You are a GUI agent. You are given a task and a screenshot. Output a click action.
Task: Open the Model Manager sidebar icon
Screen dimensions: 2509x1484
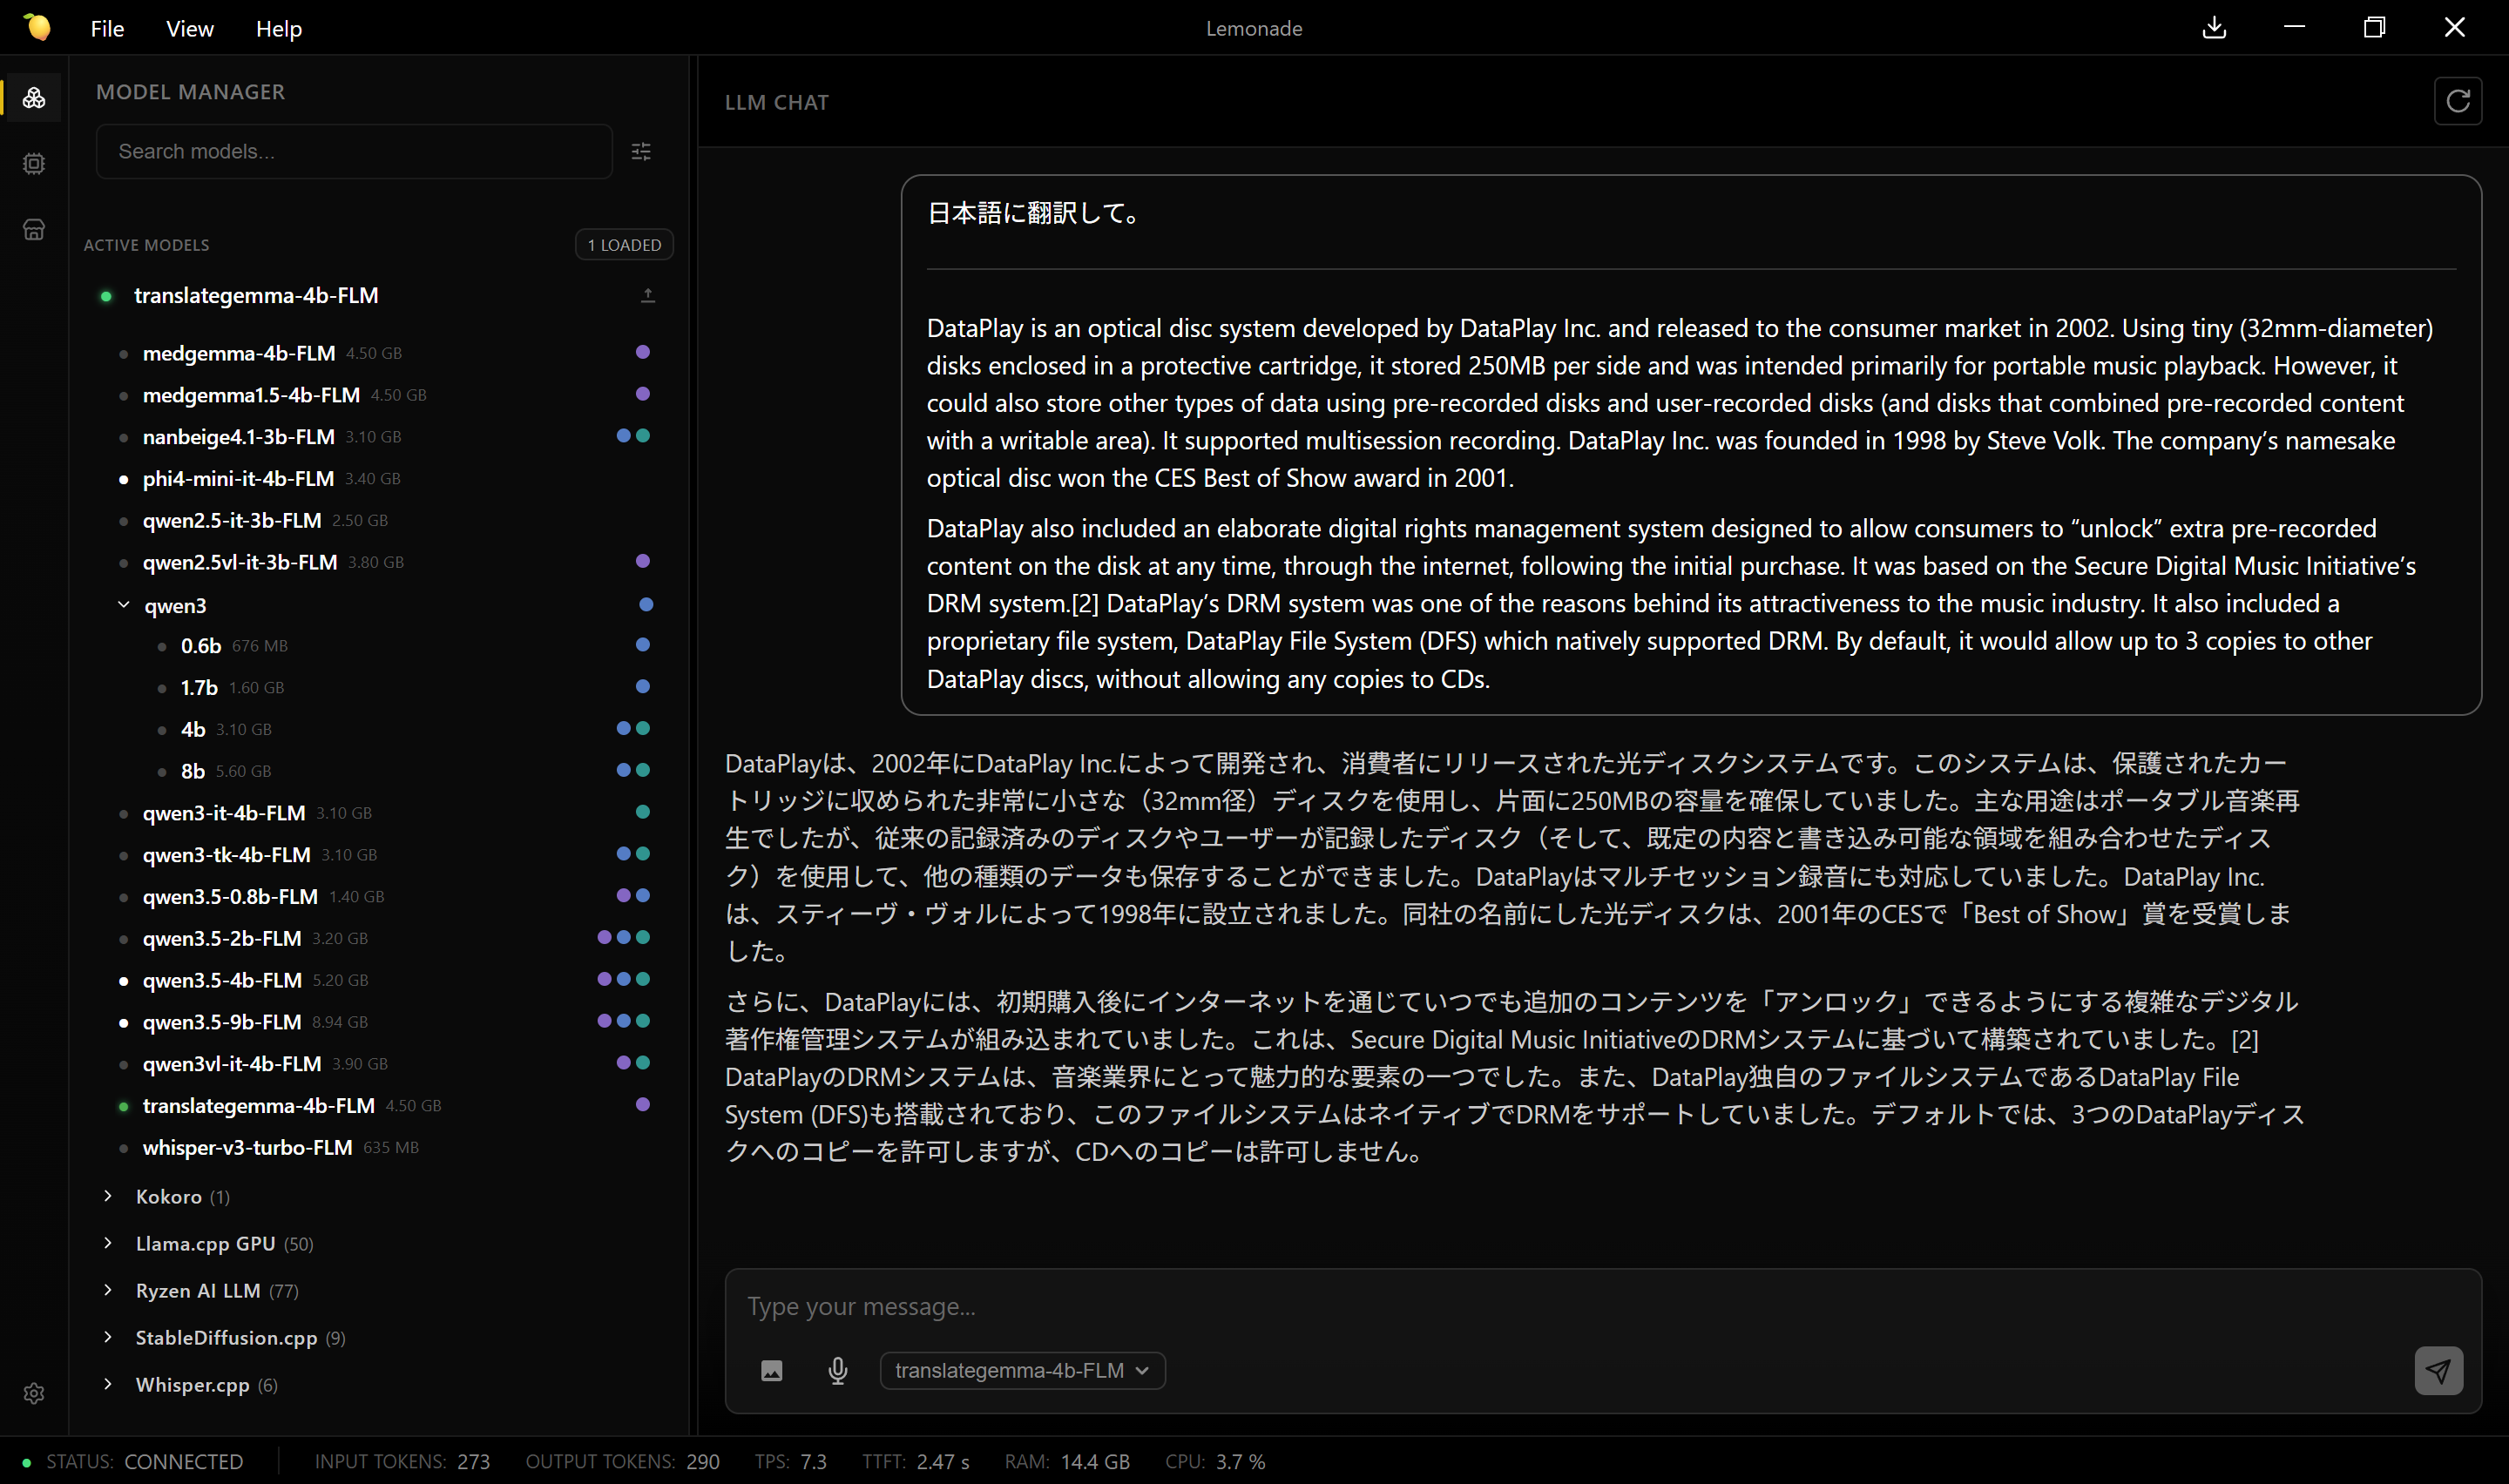point(34,98)
